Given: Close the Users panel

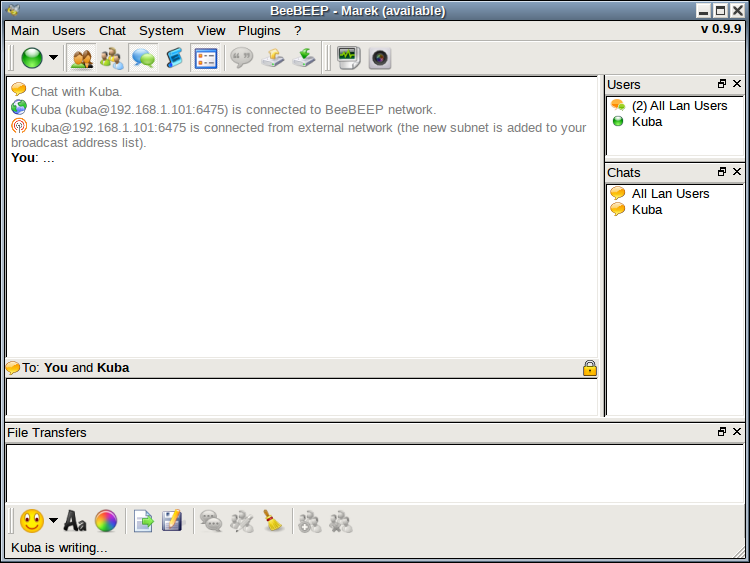Looking at the screenshot, I should tap(737, 84).
